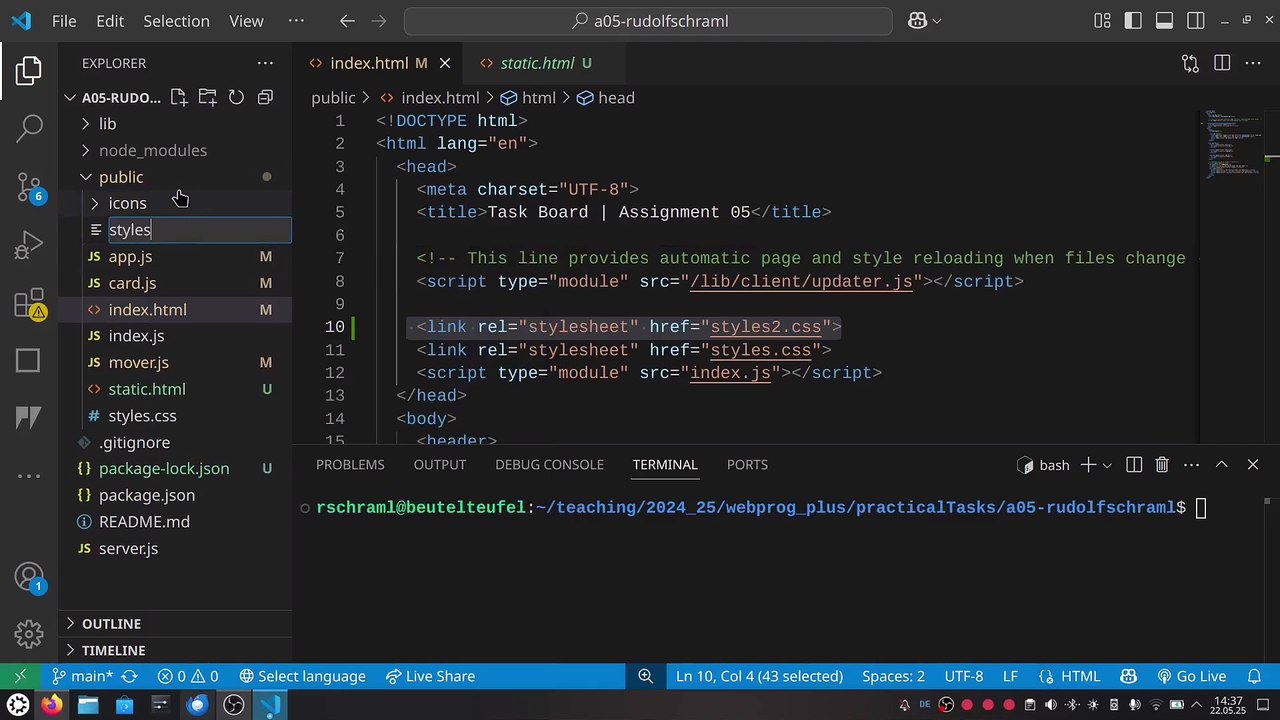Click the a05-rudolfschraml command center search
1280x720 pixels.
[x=647, y=20]
